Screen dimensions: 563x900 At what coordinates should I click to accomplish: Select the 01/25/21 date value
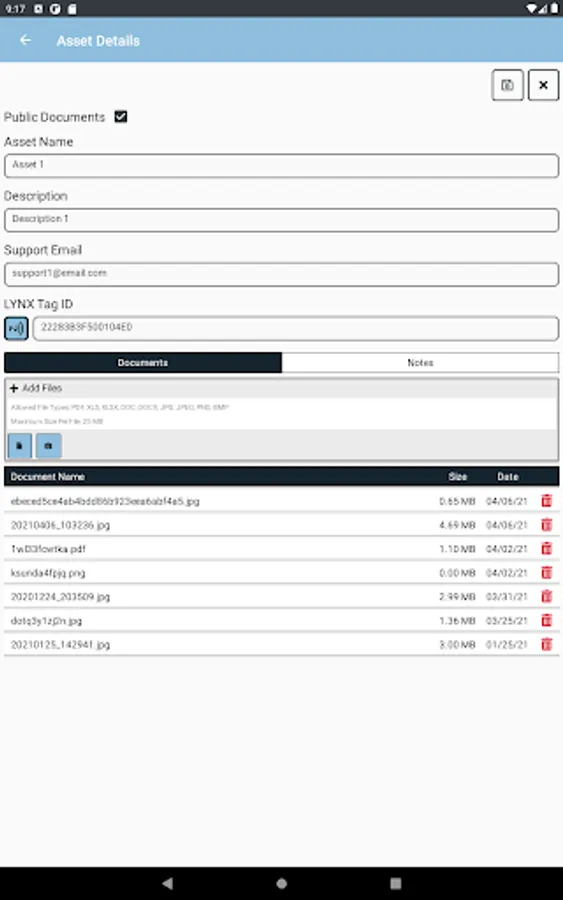[x=507, y=645]
